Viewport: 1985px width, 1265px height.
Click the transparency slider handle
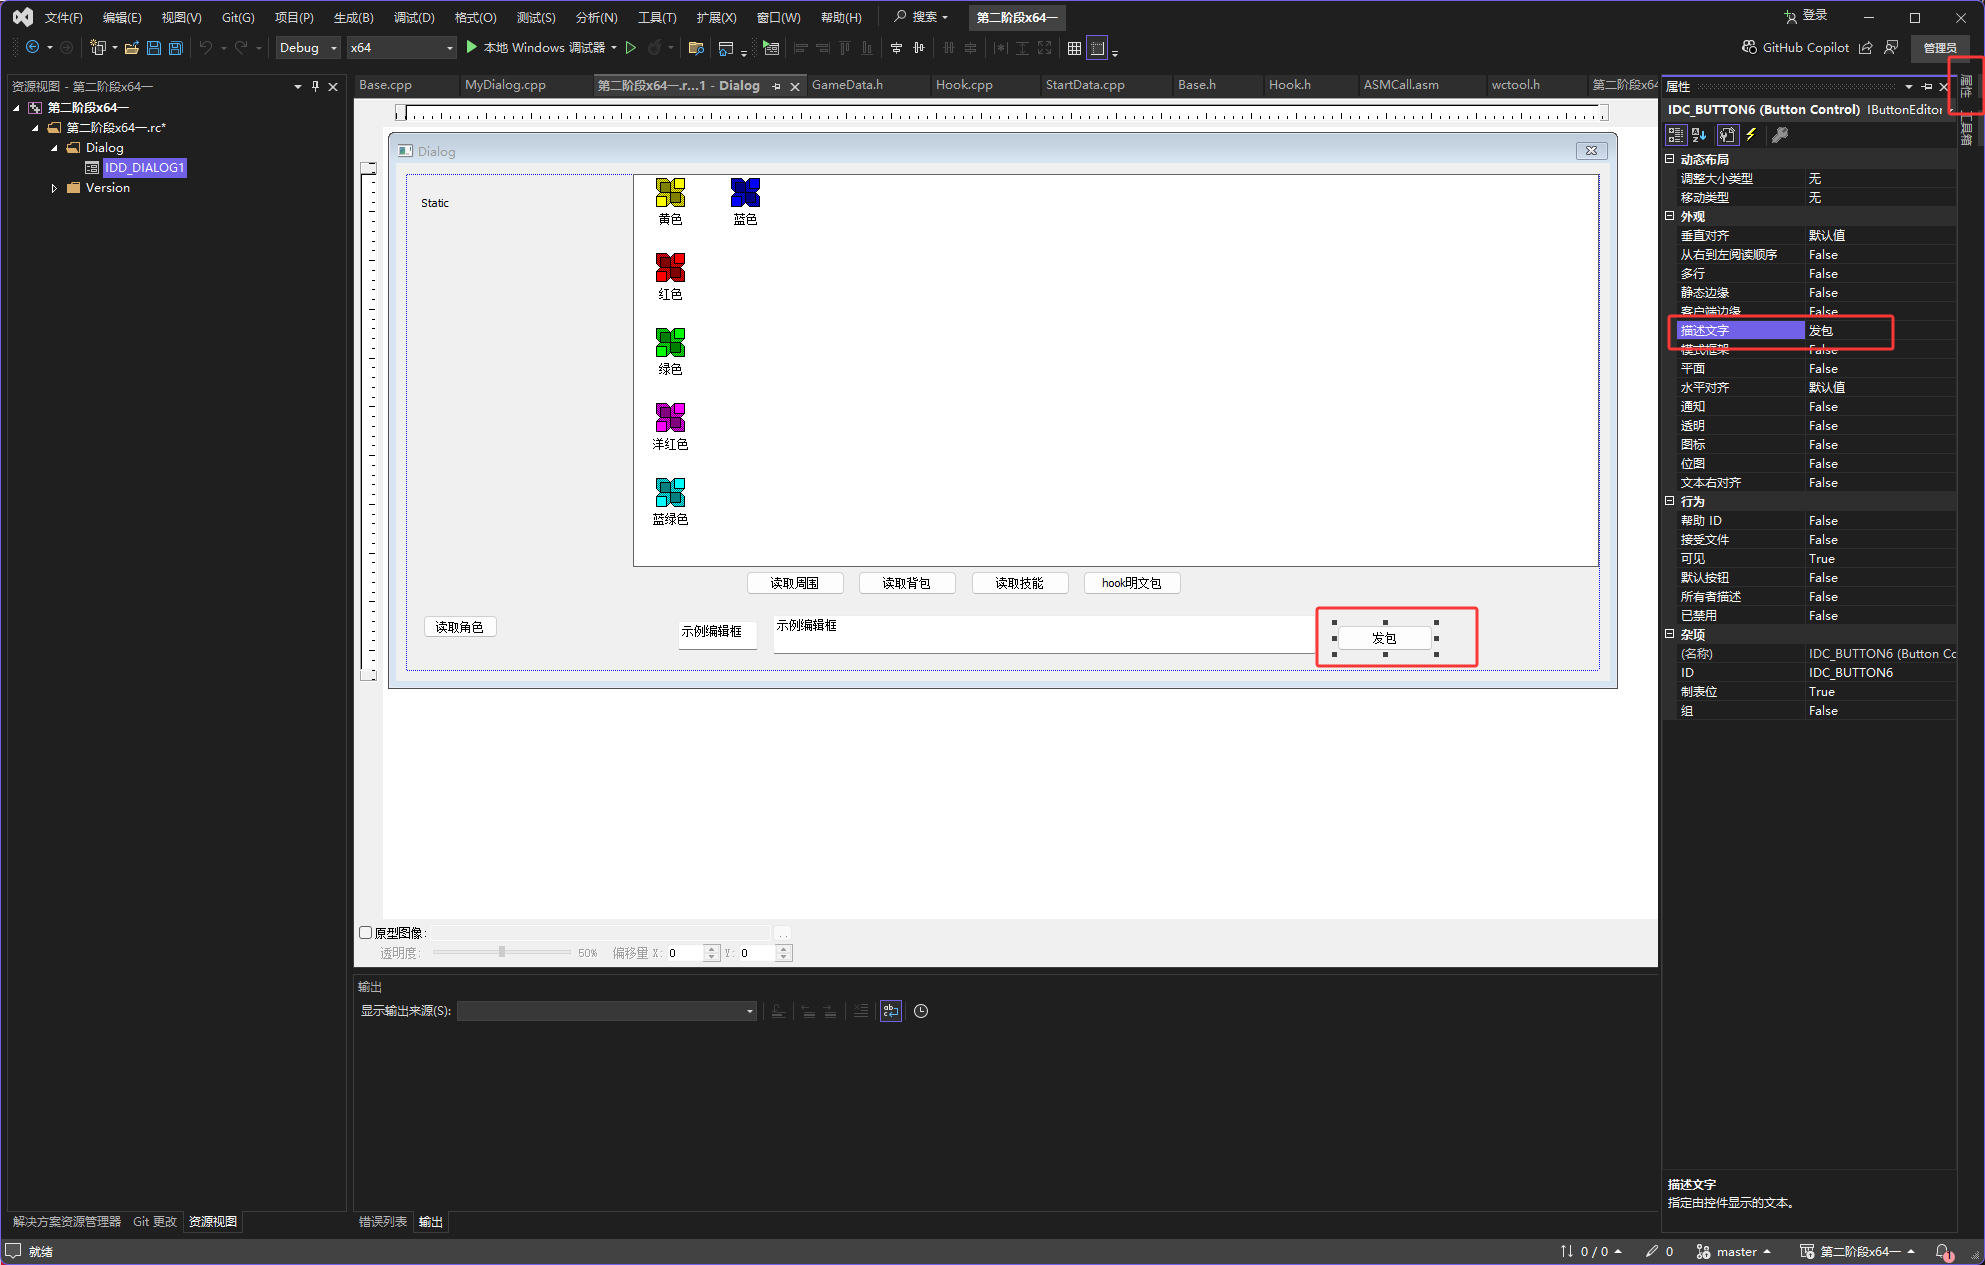[x=502, y=952]
